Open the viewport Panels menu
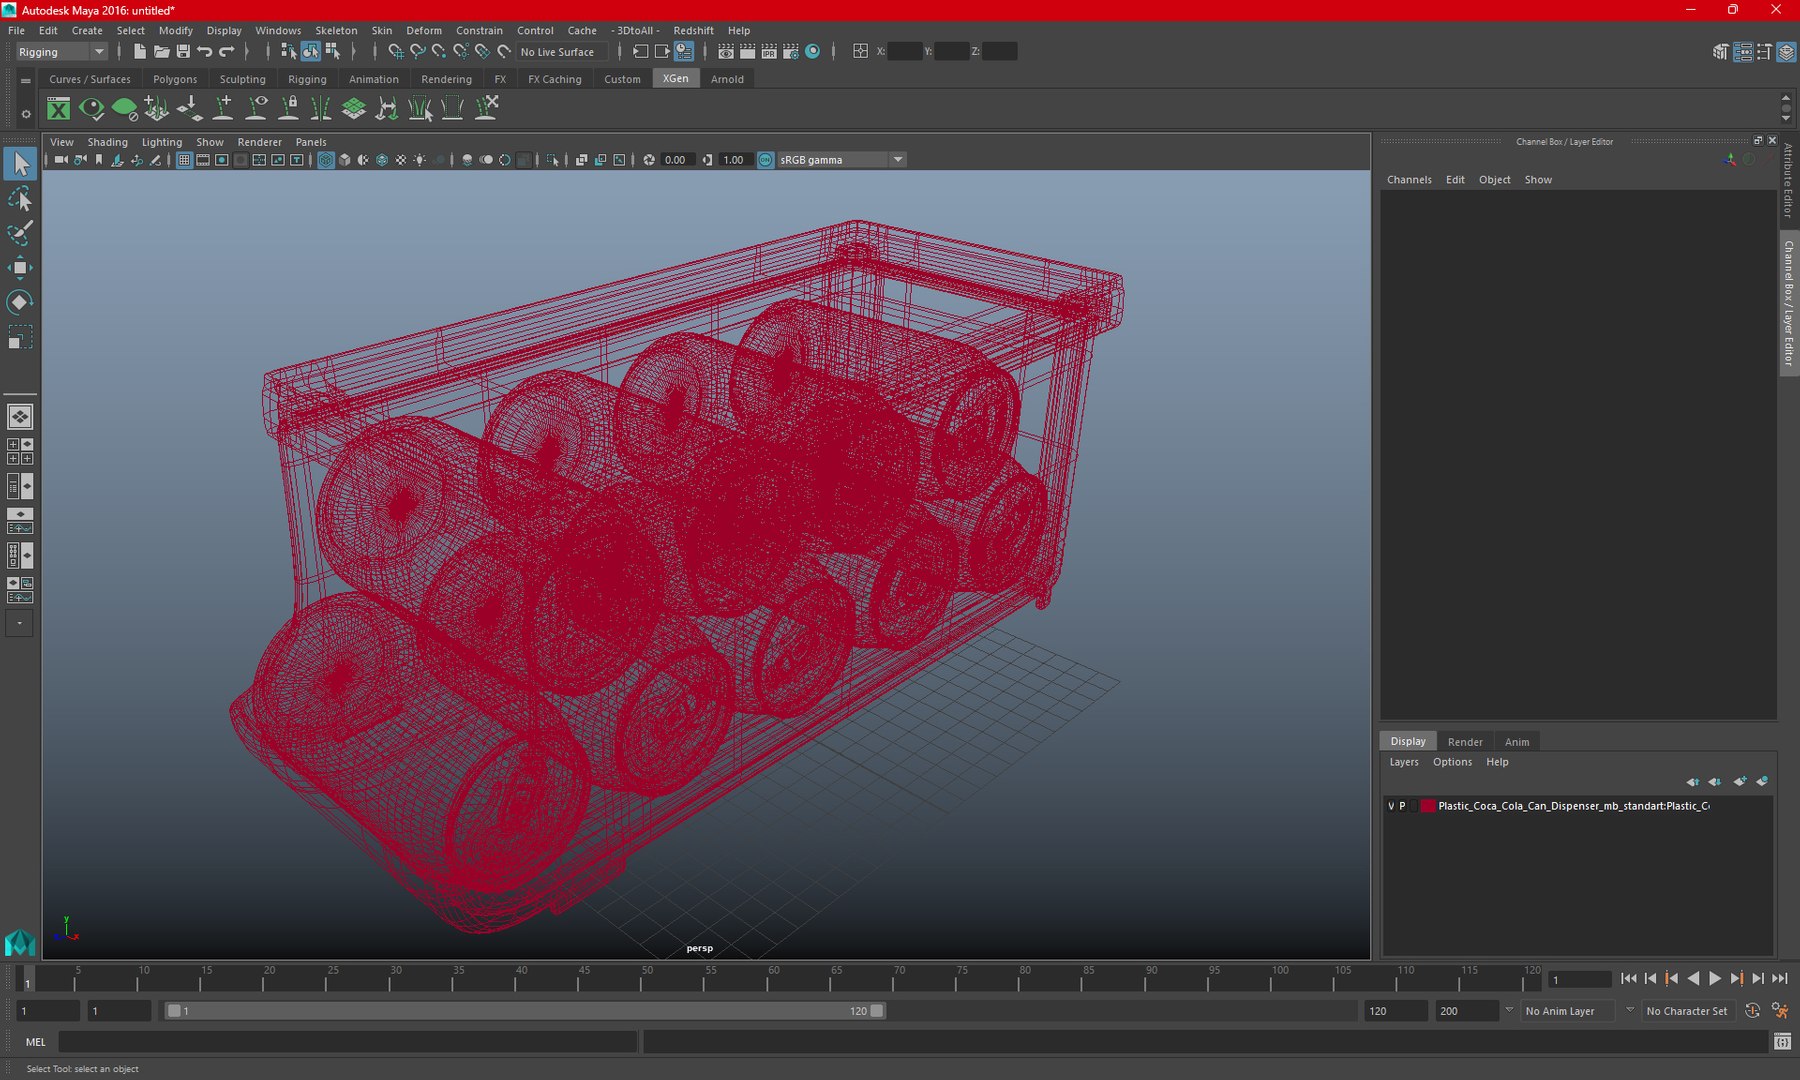The image size is (1800, 1080). (x=311, y=142)
